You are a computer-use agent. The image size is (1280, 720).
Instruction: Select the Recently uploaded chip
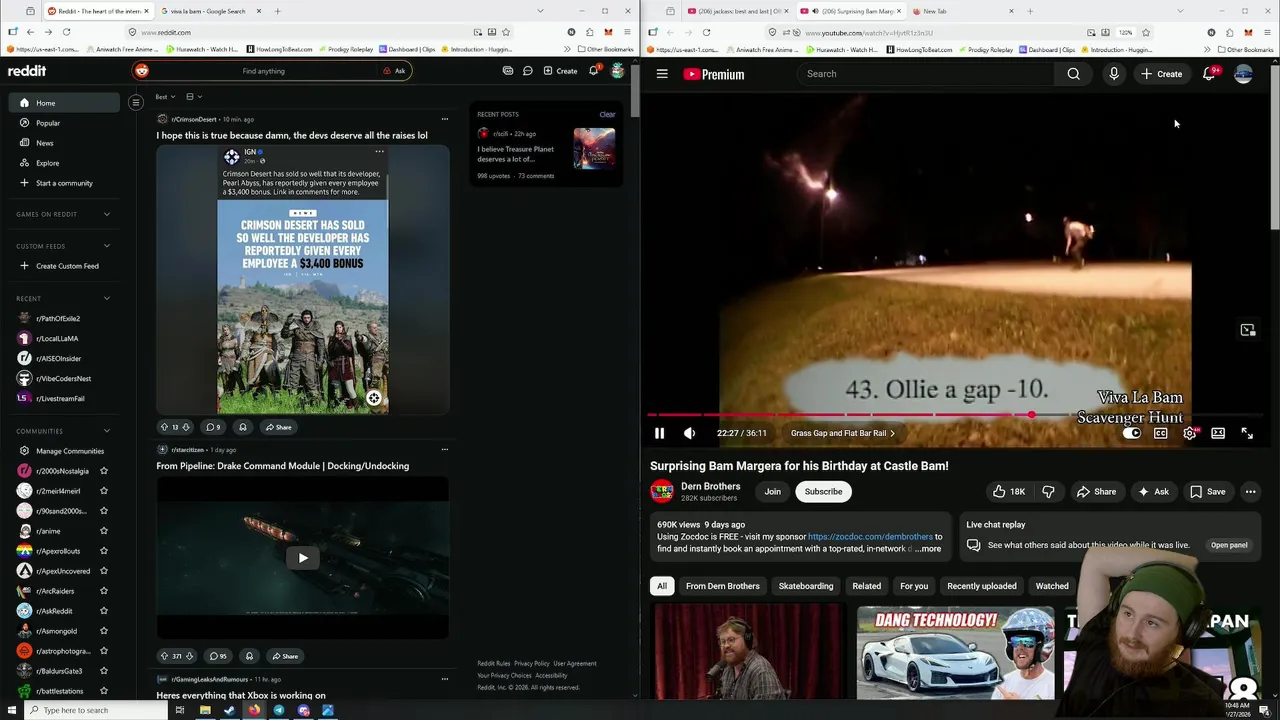[981, 586]
